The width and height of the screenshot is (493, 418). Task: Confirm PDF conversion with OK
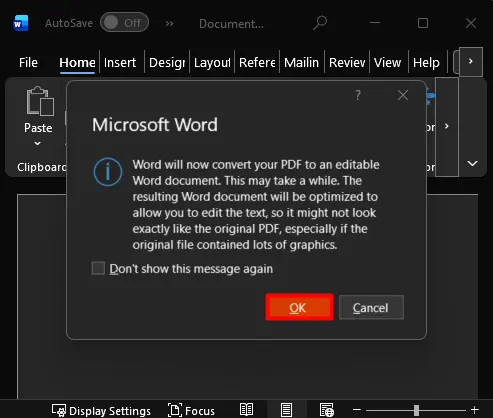pyautogui.click(x=299, y=307)
